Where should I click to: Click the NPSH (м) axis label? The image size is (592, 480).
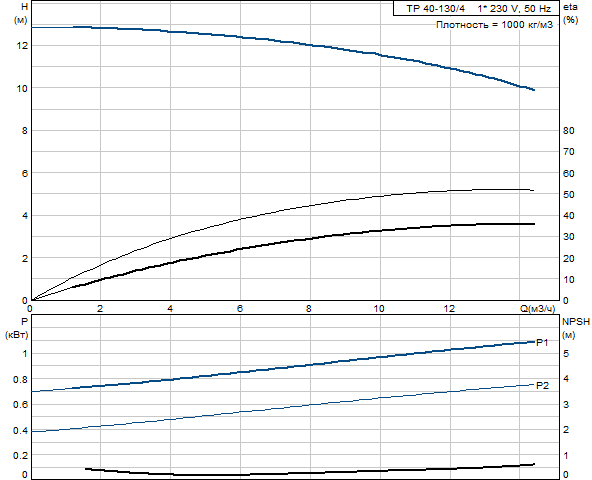click(576, 328)
